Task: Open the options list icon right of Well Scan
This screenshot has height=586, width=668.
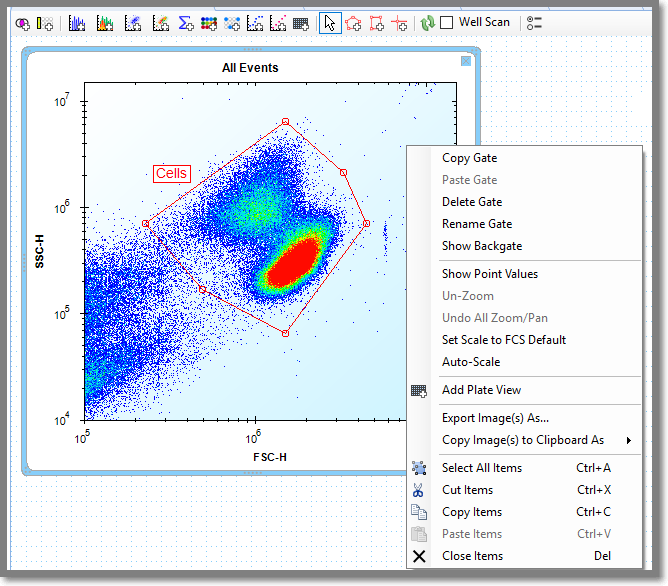Action: 534,23
